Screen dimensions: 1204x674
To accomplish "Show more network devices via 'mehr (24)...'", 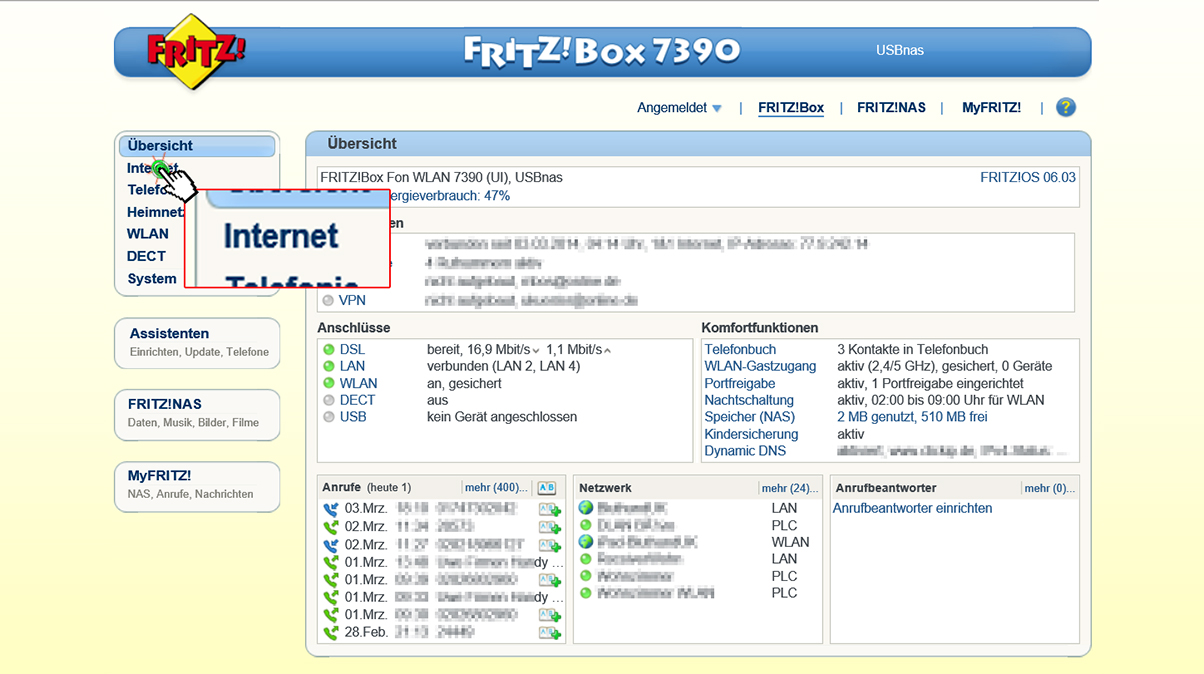I will tap(789, 488).
